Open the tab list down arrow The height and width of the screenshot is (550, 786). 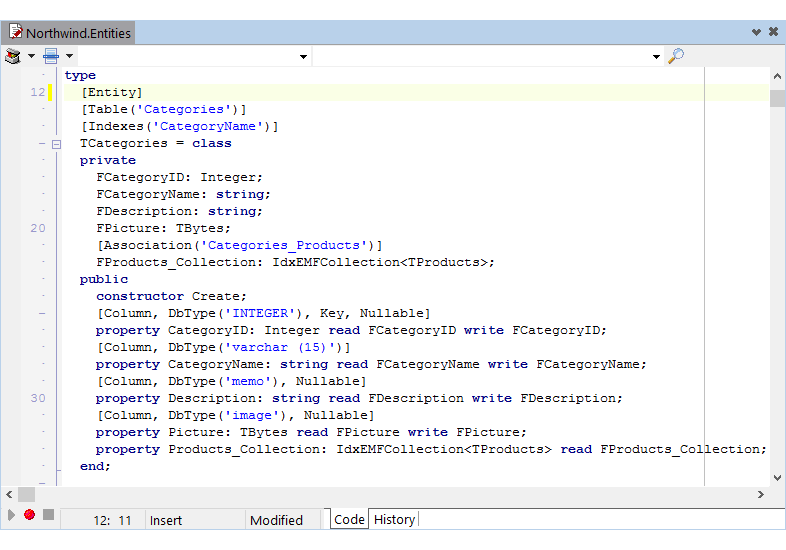click(x=756, y=32)
